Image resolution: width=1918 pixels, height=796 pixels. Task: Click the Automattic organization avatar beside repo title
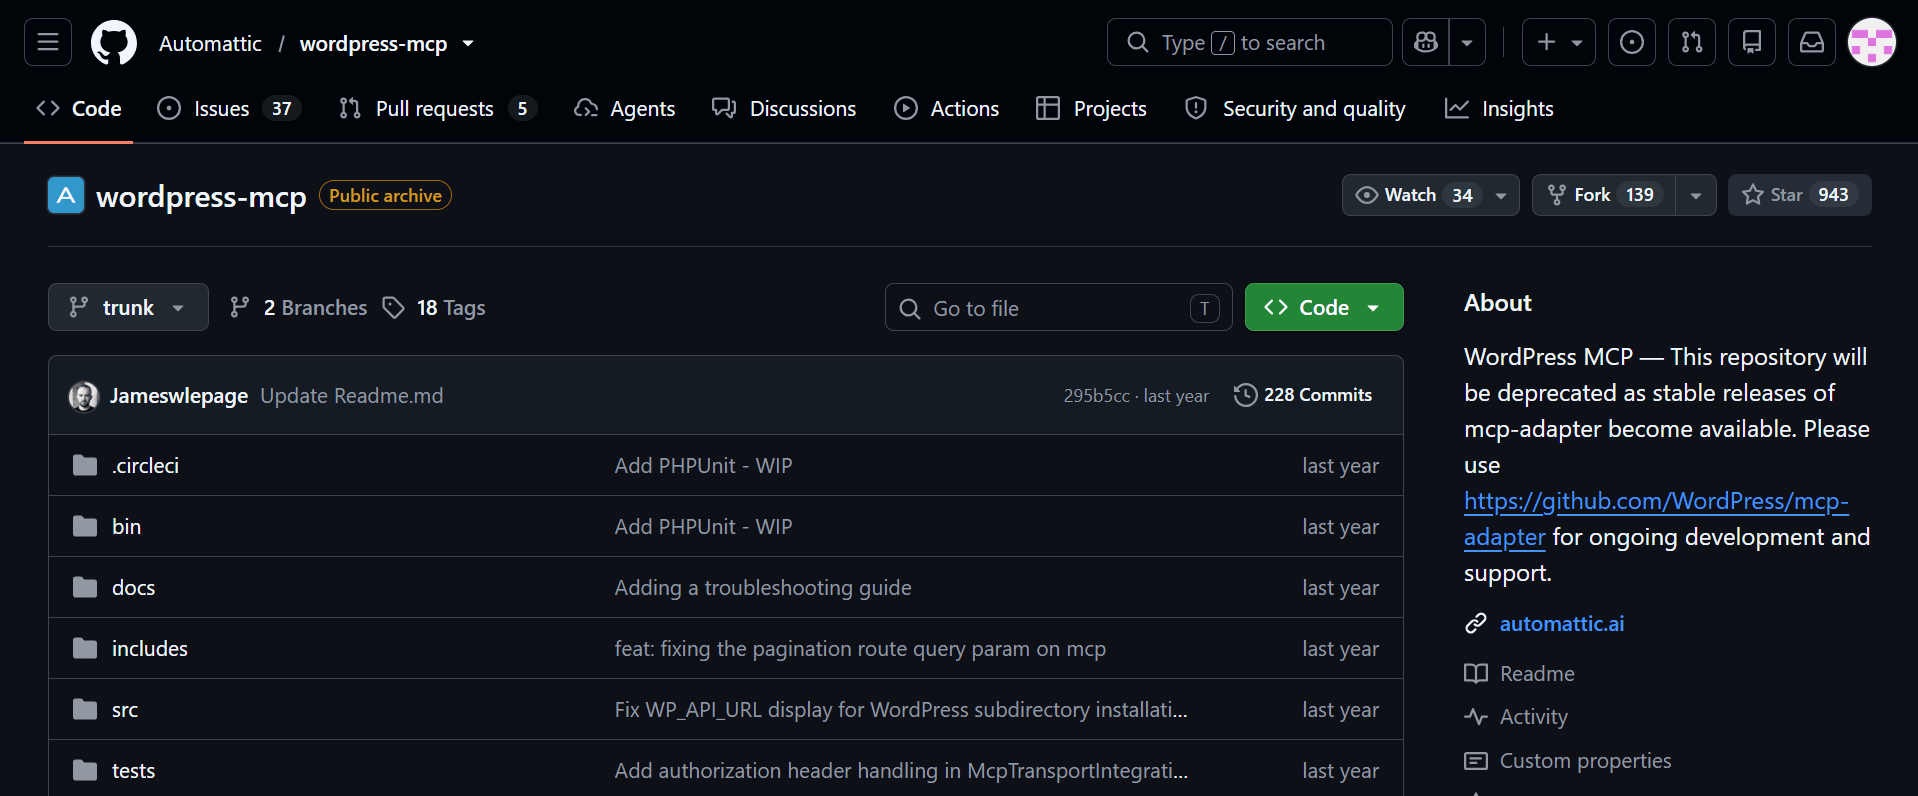click(66, 195)
